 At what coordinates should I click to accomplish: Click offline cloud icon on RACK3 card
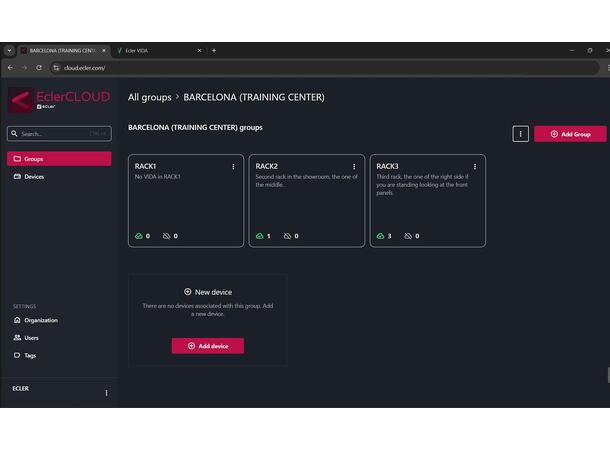coord(408,236)
